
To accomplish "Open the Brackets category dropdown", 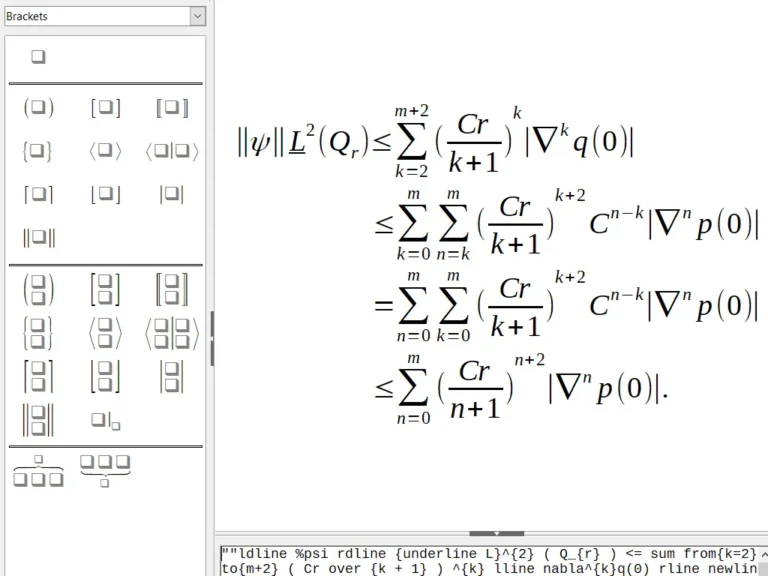I will (x=197, y=16).
